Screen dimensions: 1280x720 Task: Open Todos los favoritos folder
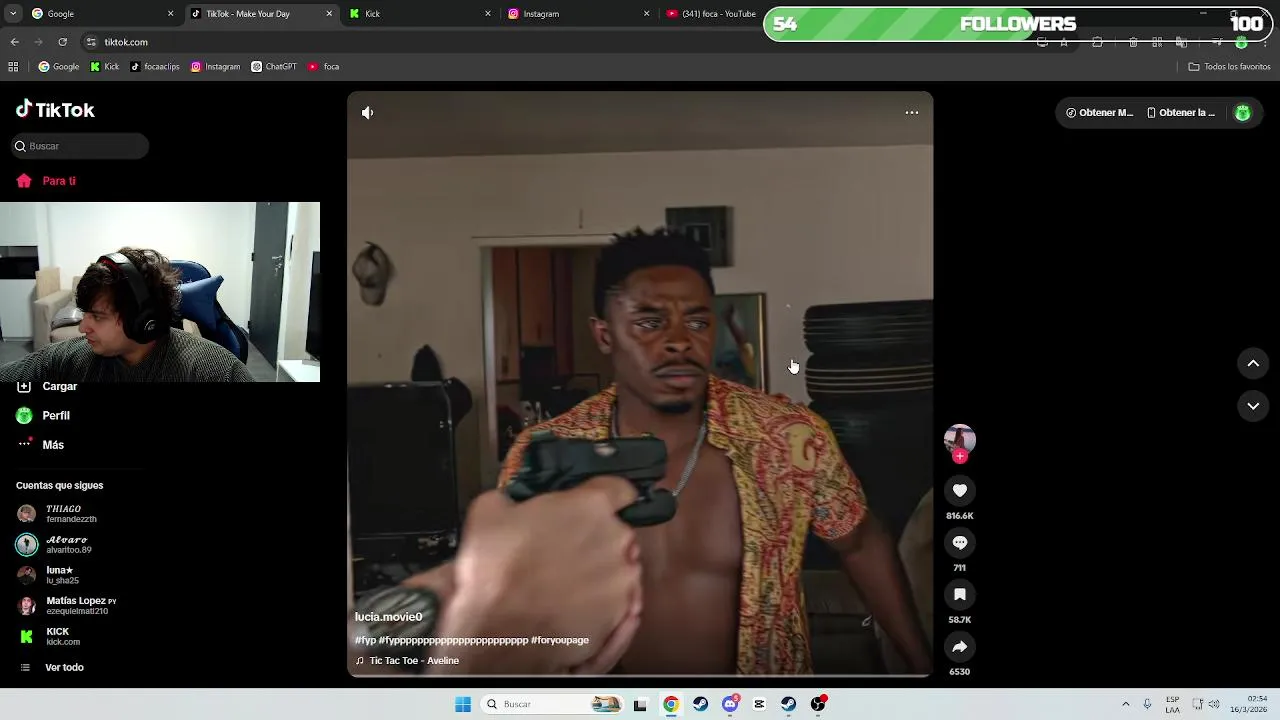[1229, 67]
